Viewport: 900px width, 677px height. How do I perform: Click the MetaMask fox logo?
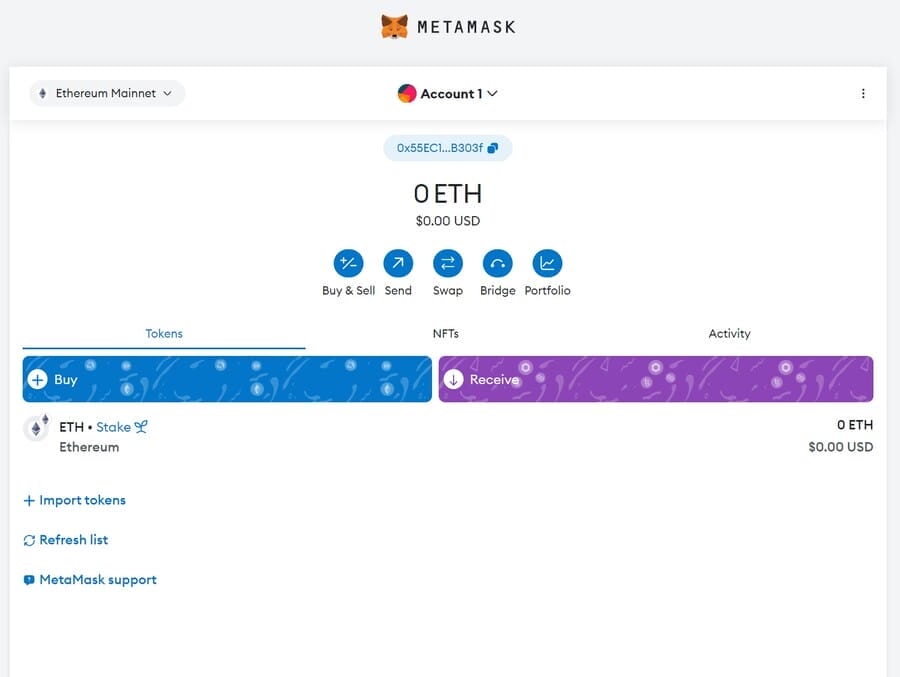click(394, 26)
